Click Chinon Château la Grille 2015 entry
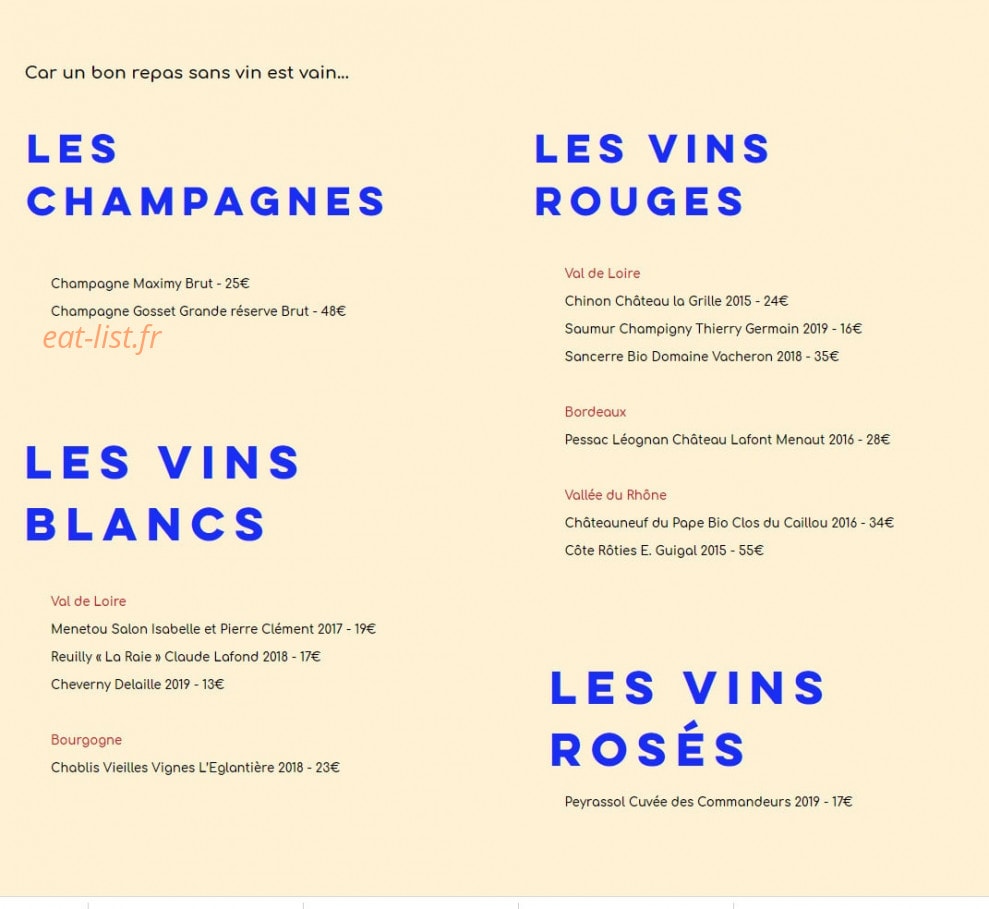This screenshot has height=909, width=989. [x=676, y=302]
